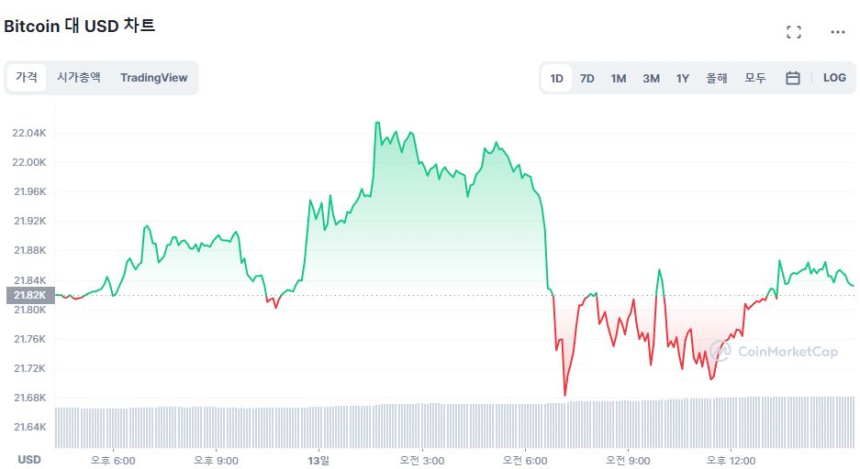Image resolution: width=860 pixels, height=469 pixels.
Task: Select the 올해 (year-to-date) range
Action: [716, 78]
